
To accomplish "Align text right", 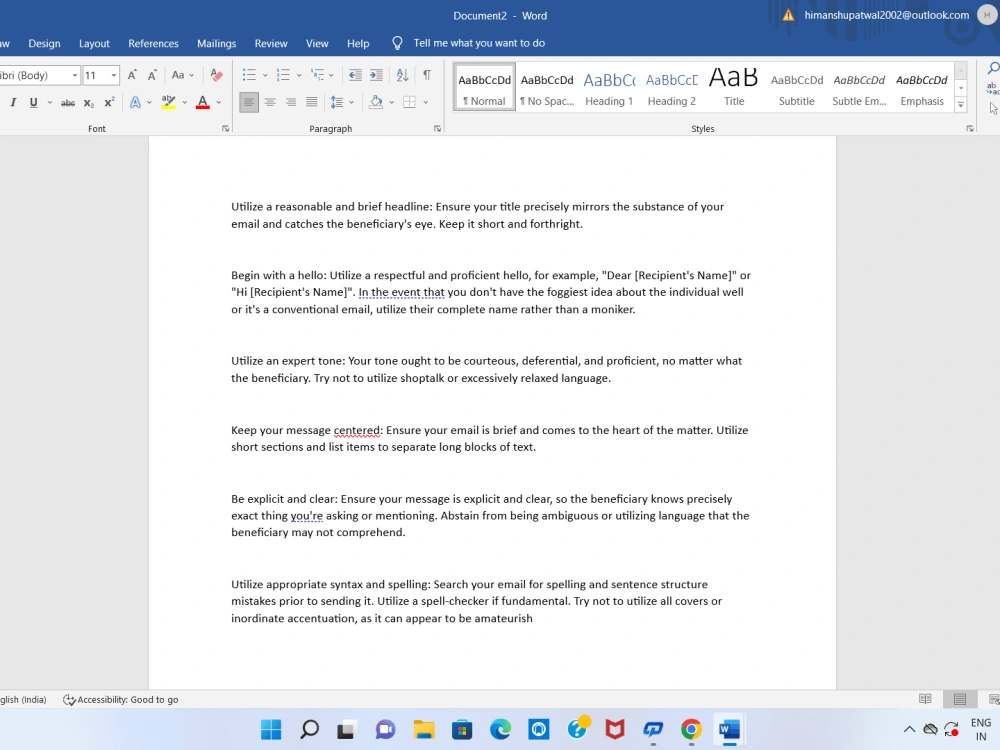I will click(291, 102).
